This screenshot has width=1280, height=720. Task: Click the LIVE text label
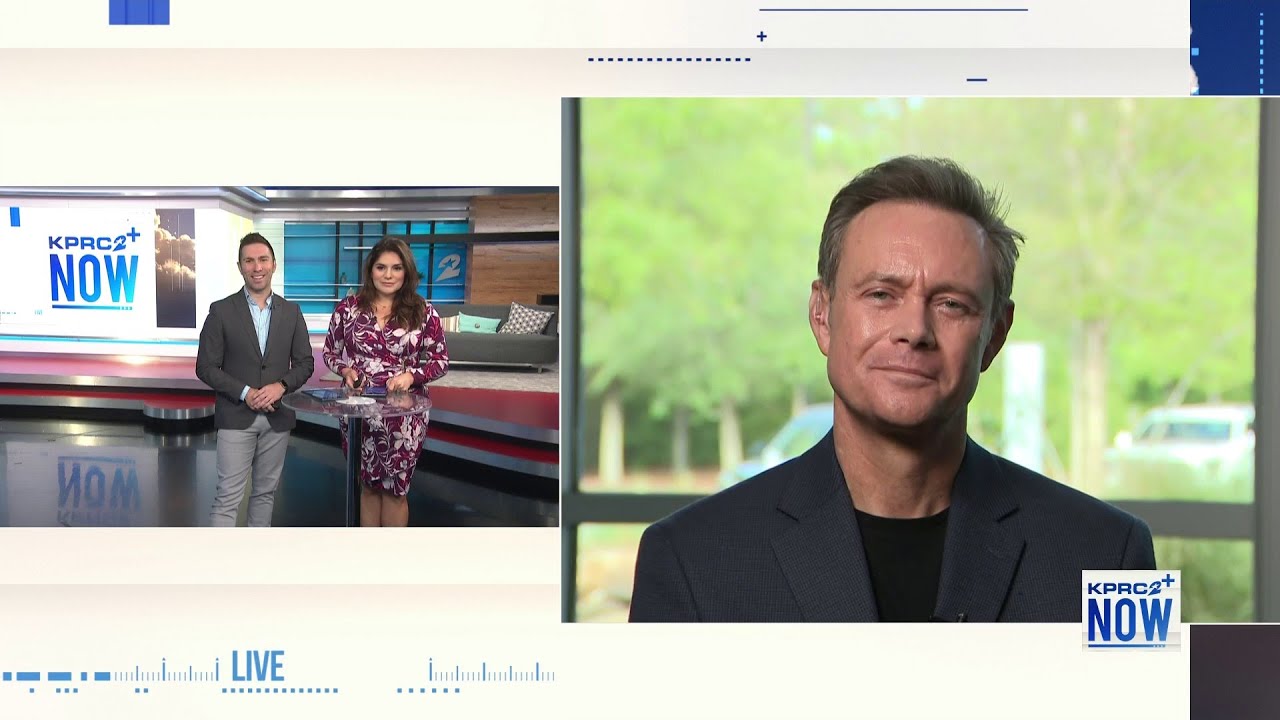pyautogui.click(x=258, y=666)
